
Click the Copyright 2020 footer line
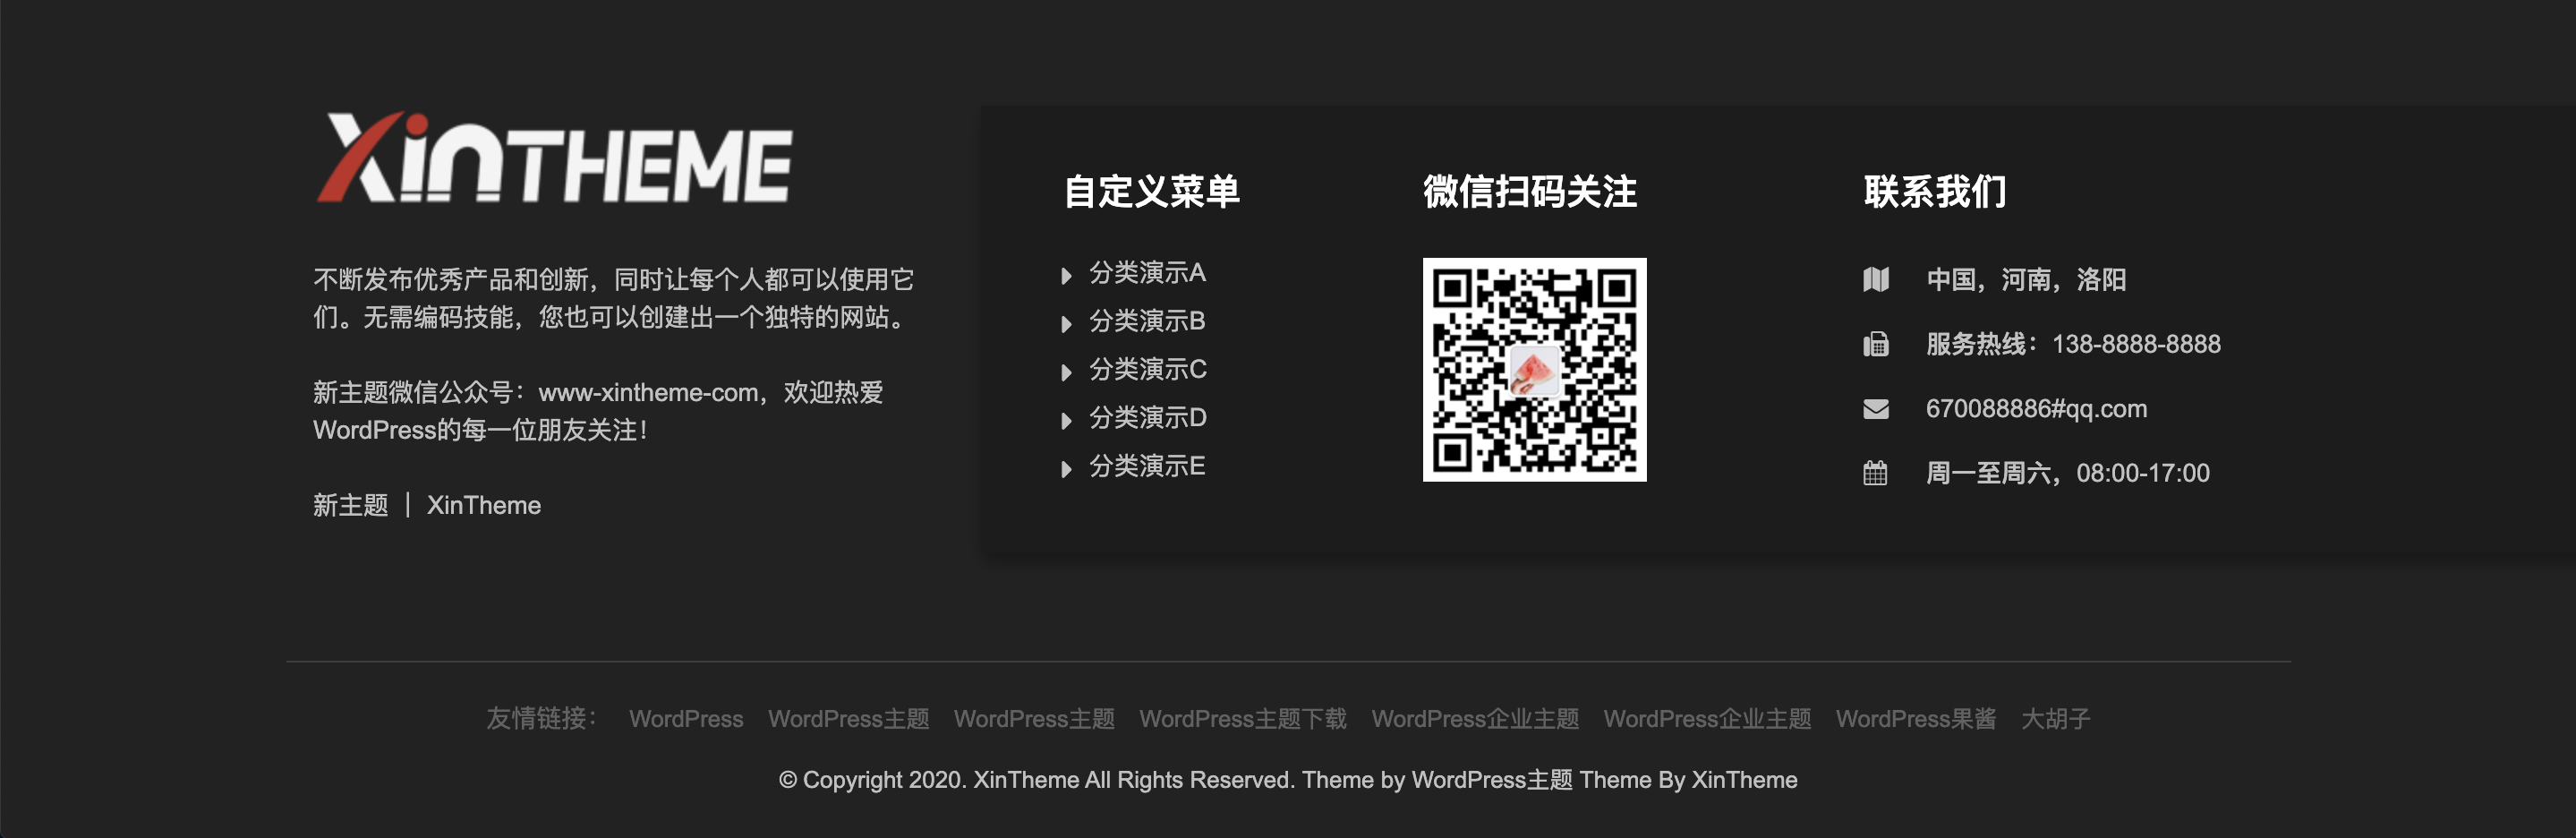pos(1288,780)
